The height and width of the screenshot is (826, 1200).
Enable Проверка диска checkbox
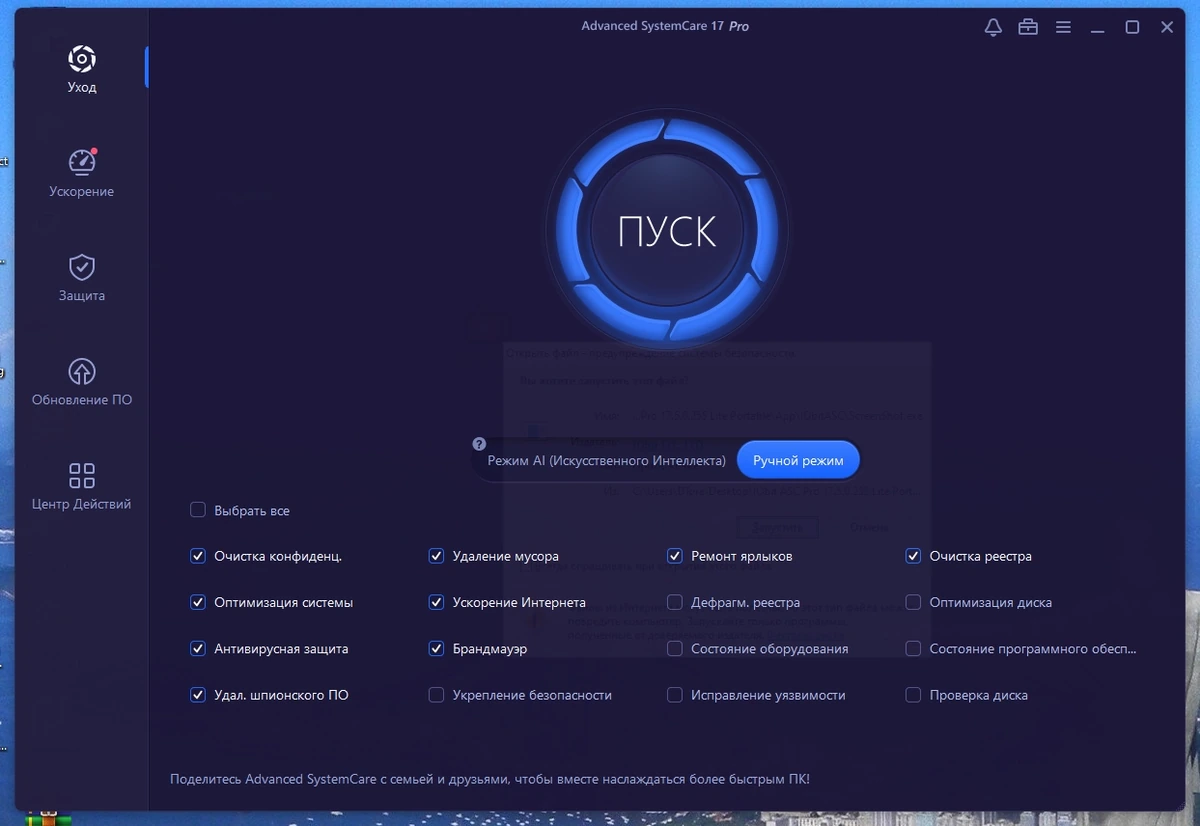tap(913, 694)
